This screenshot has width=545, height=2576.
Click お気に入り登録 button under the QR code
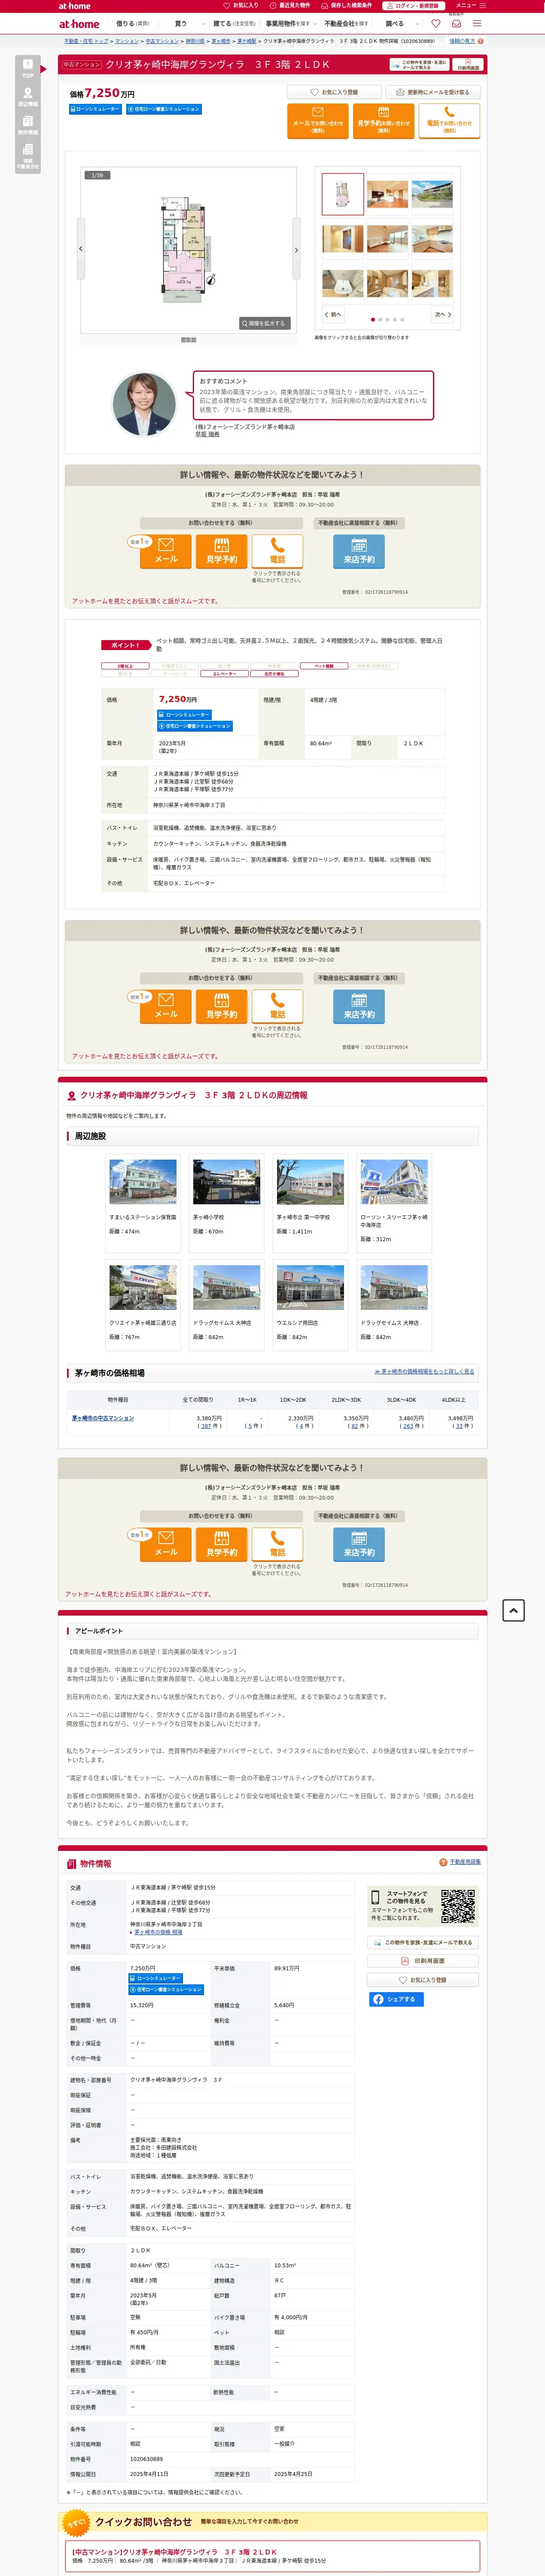[x=423, y=1980]
